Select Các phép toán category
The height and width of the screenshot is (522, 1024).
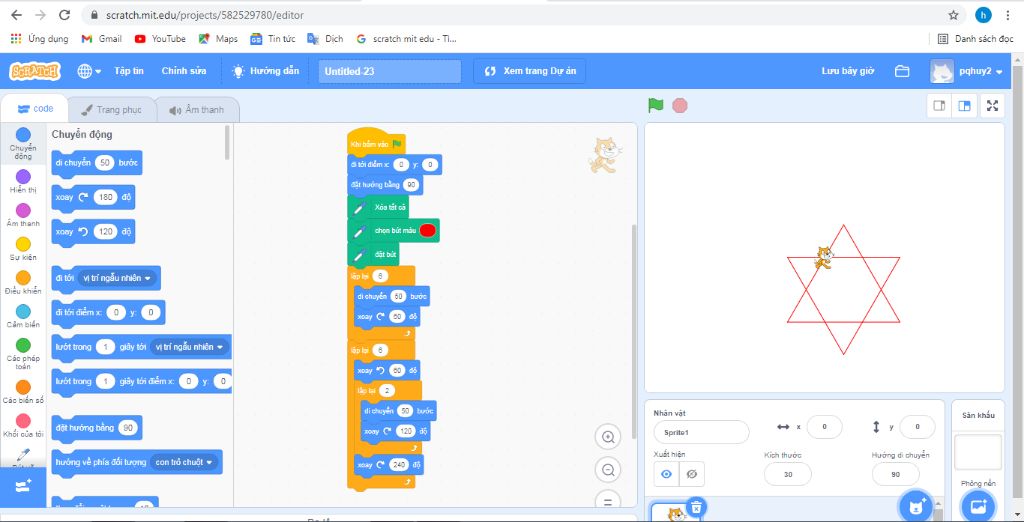pos(23,353)
